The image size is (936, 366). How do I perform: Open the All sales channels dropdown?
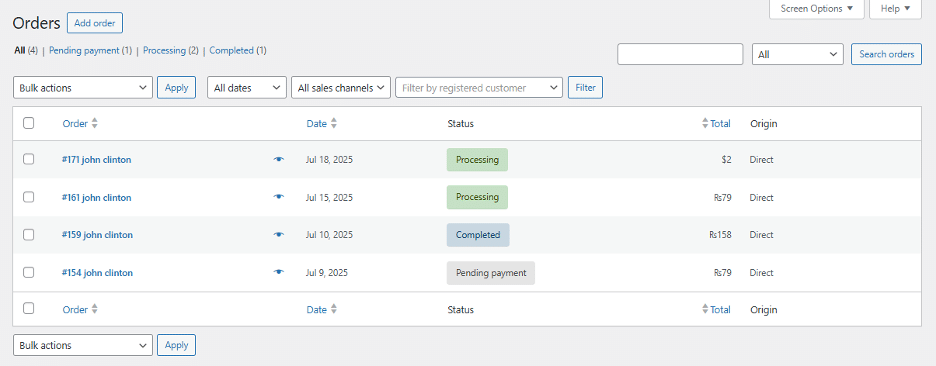point(341,88)
